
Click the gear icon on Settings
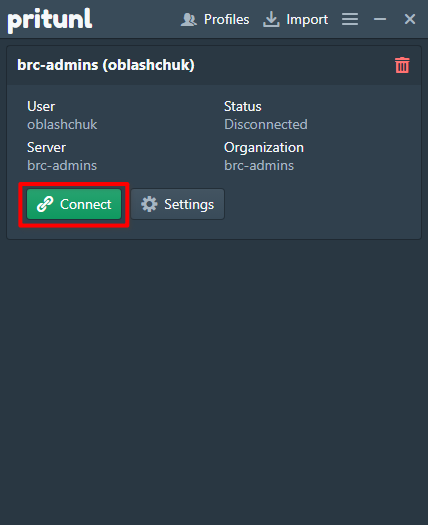(x=149, y=204)
